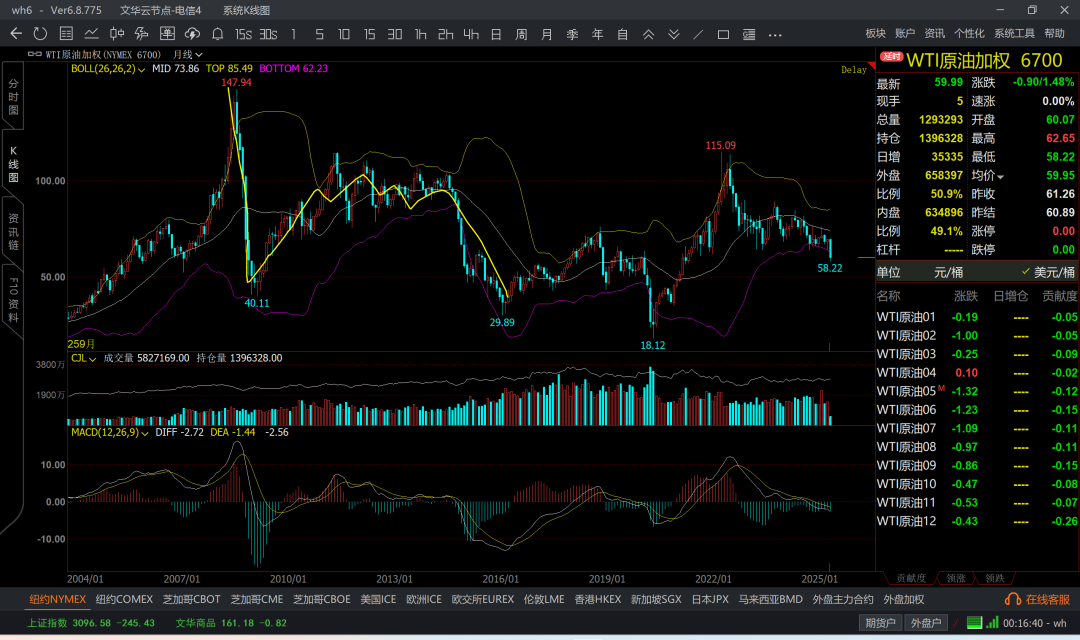Refresh using the circular arrow toolbar icon
Screen dimensions: 1080x640
[x=40, y=33]
